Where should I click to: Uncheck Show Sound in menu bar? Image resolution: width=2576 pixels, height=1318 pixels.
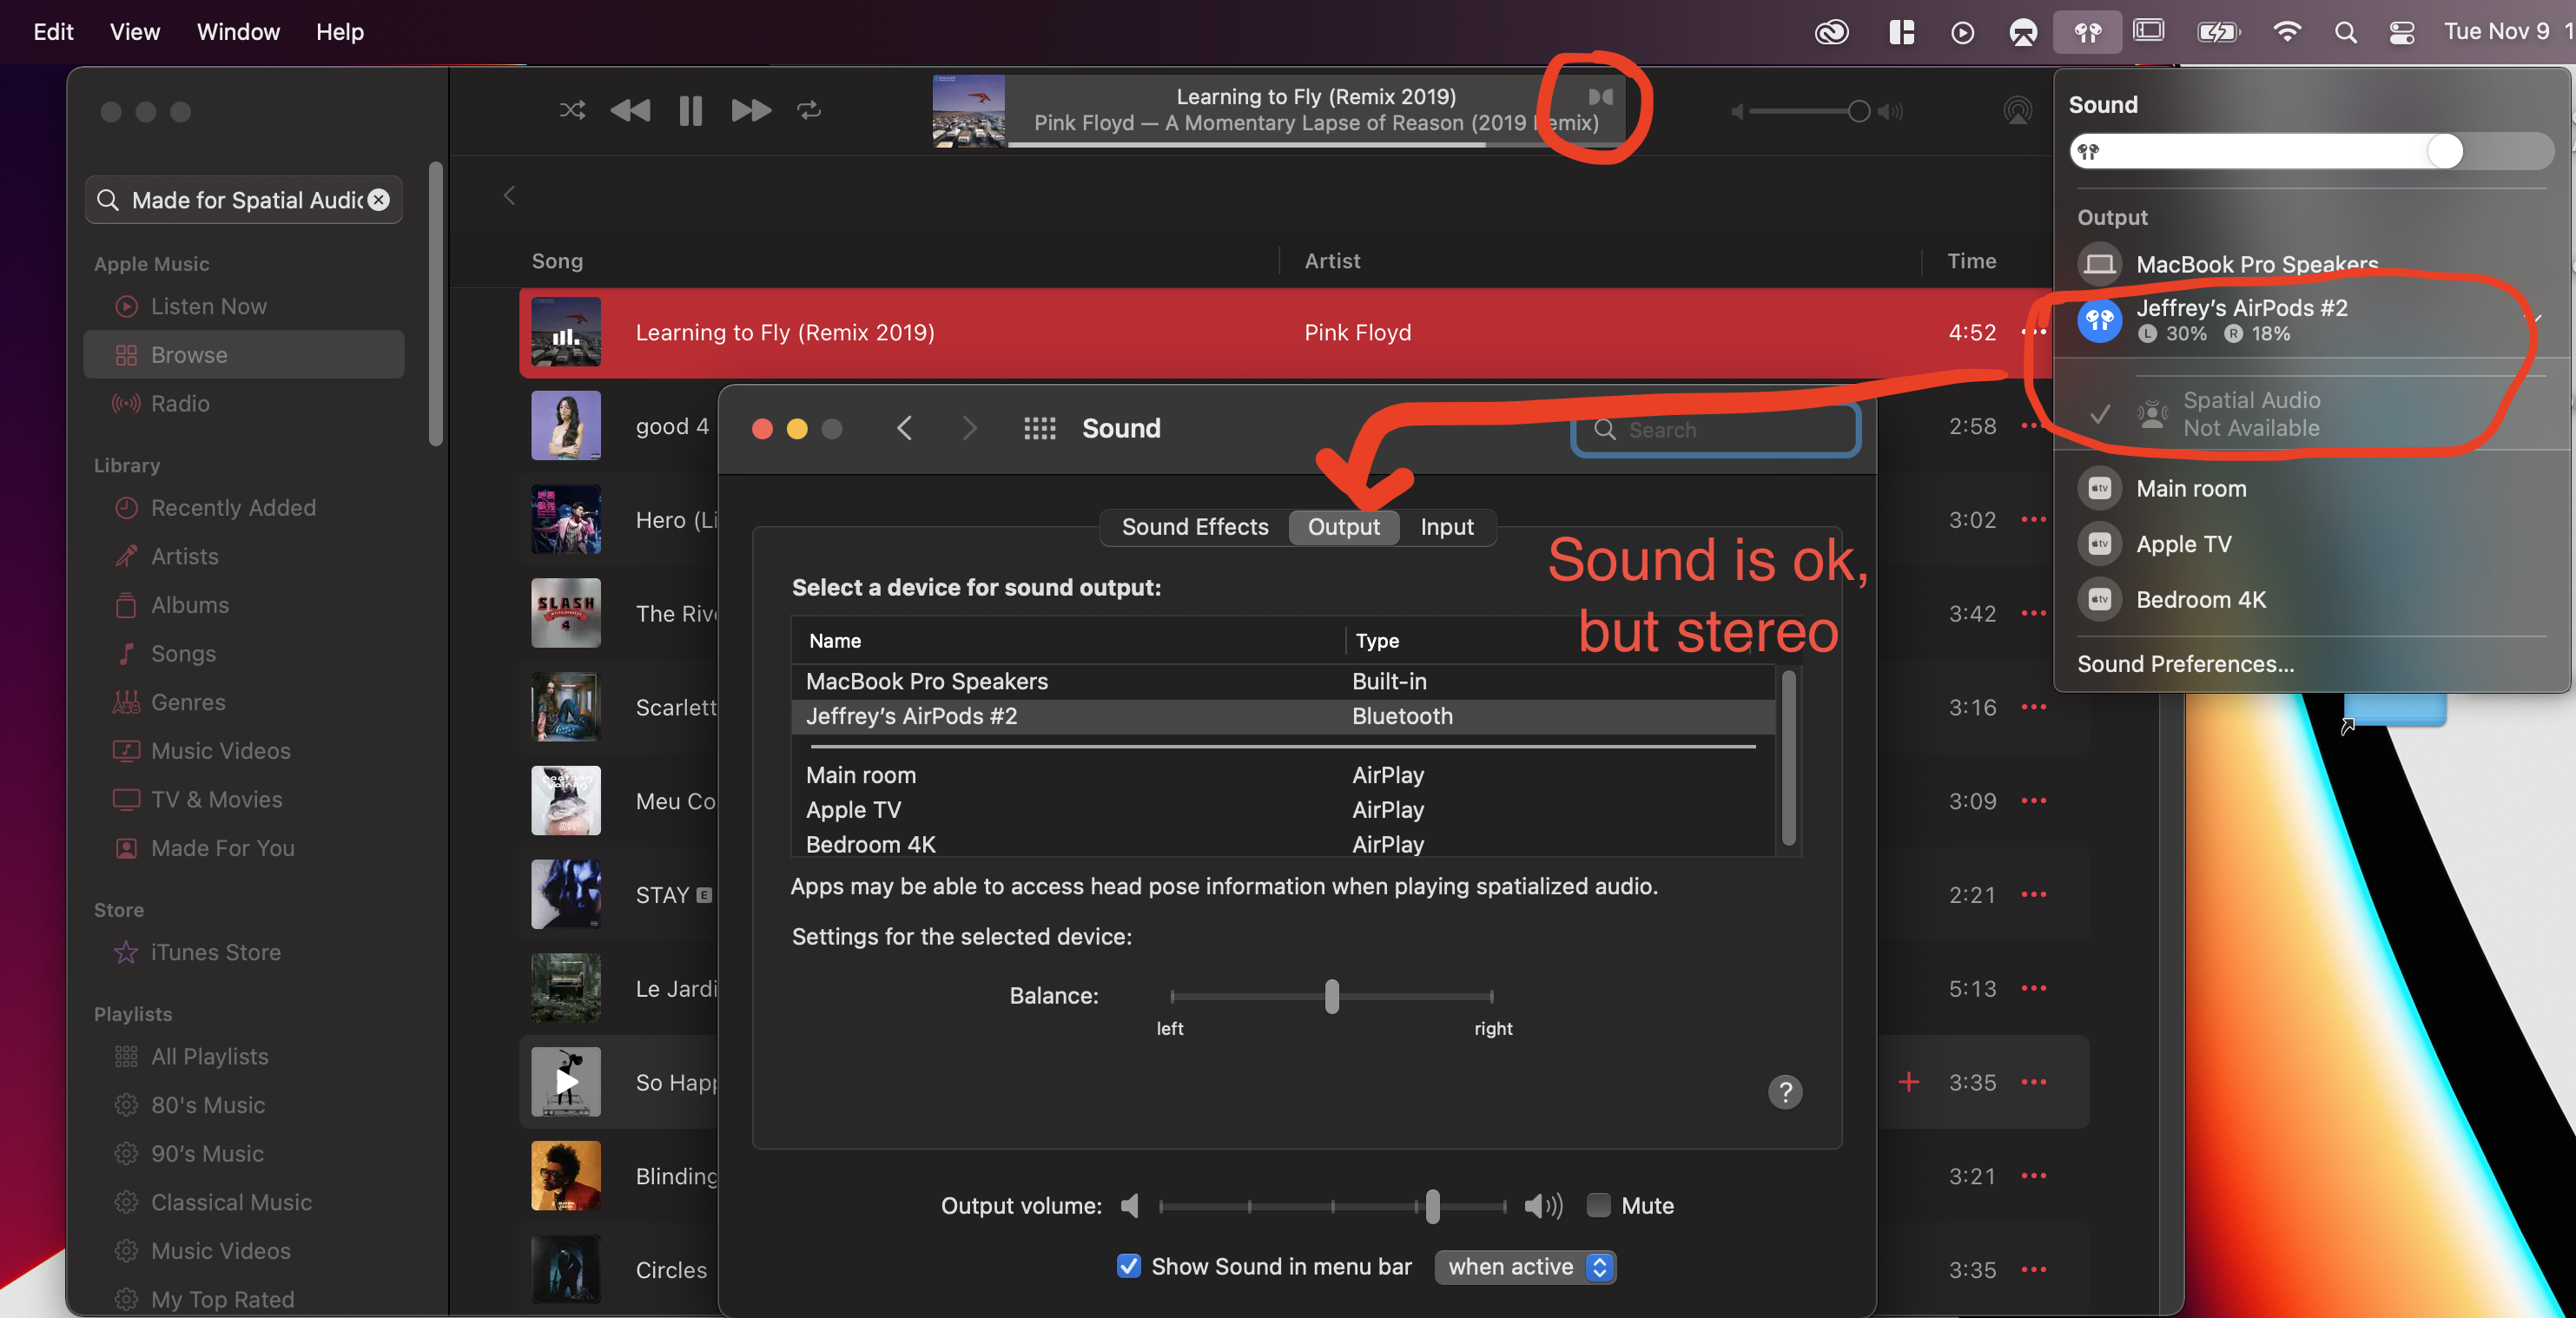(1128, 1266)
